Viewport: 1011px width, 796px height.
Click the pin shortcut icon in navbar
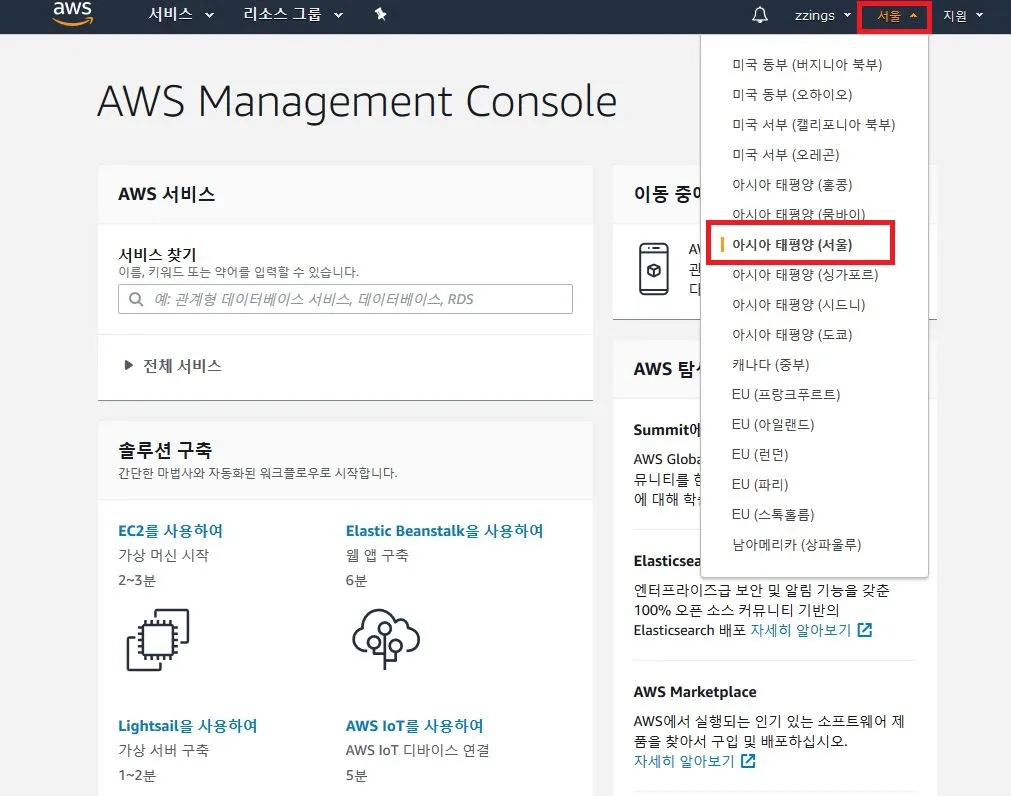(x=380, y=15)
